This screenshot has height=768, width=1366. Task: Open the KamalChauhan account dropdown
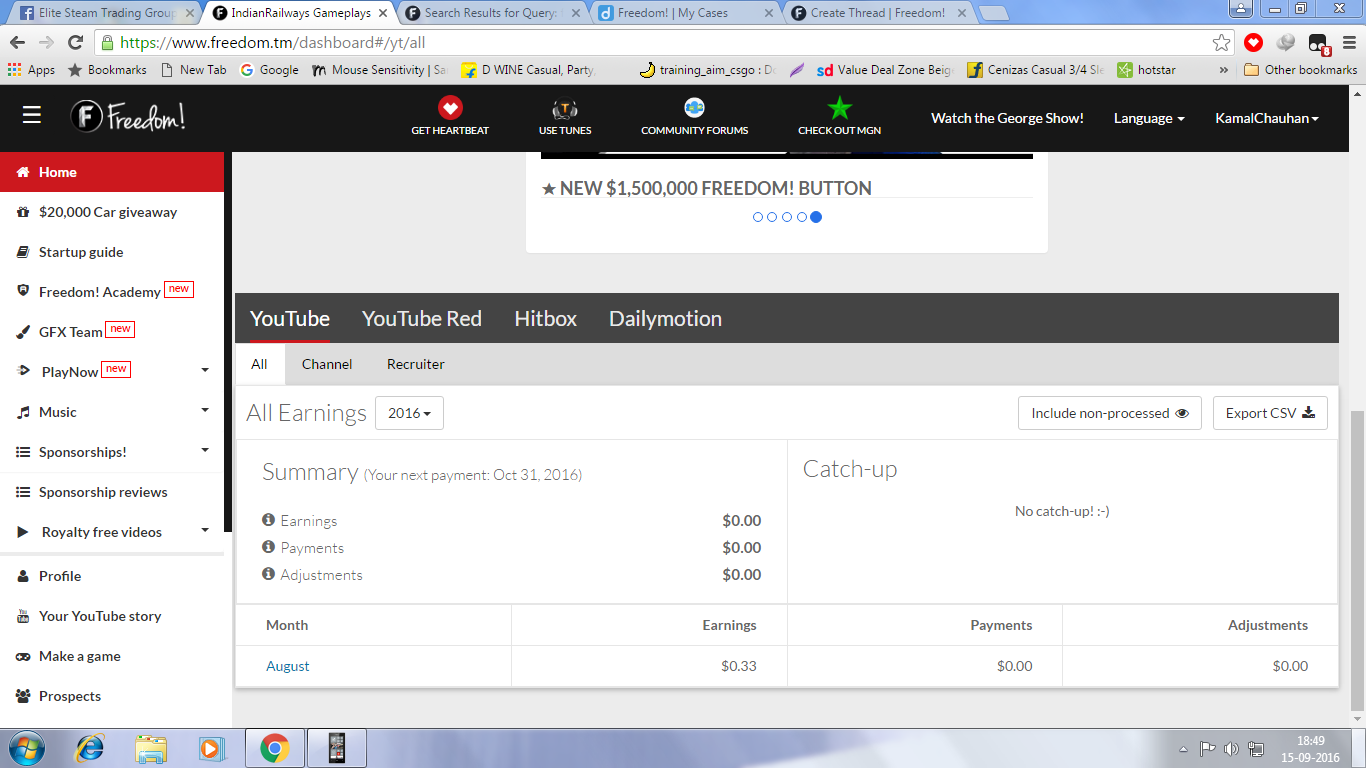[1267, 118]
